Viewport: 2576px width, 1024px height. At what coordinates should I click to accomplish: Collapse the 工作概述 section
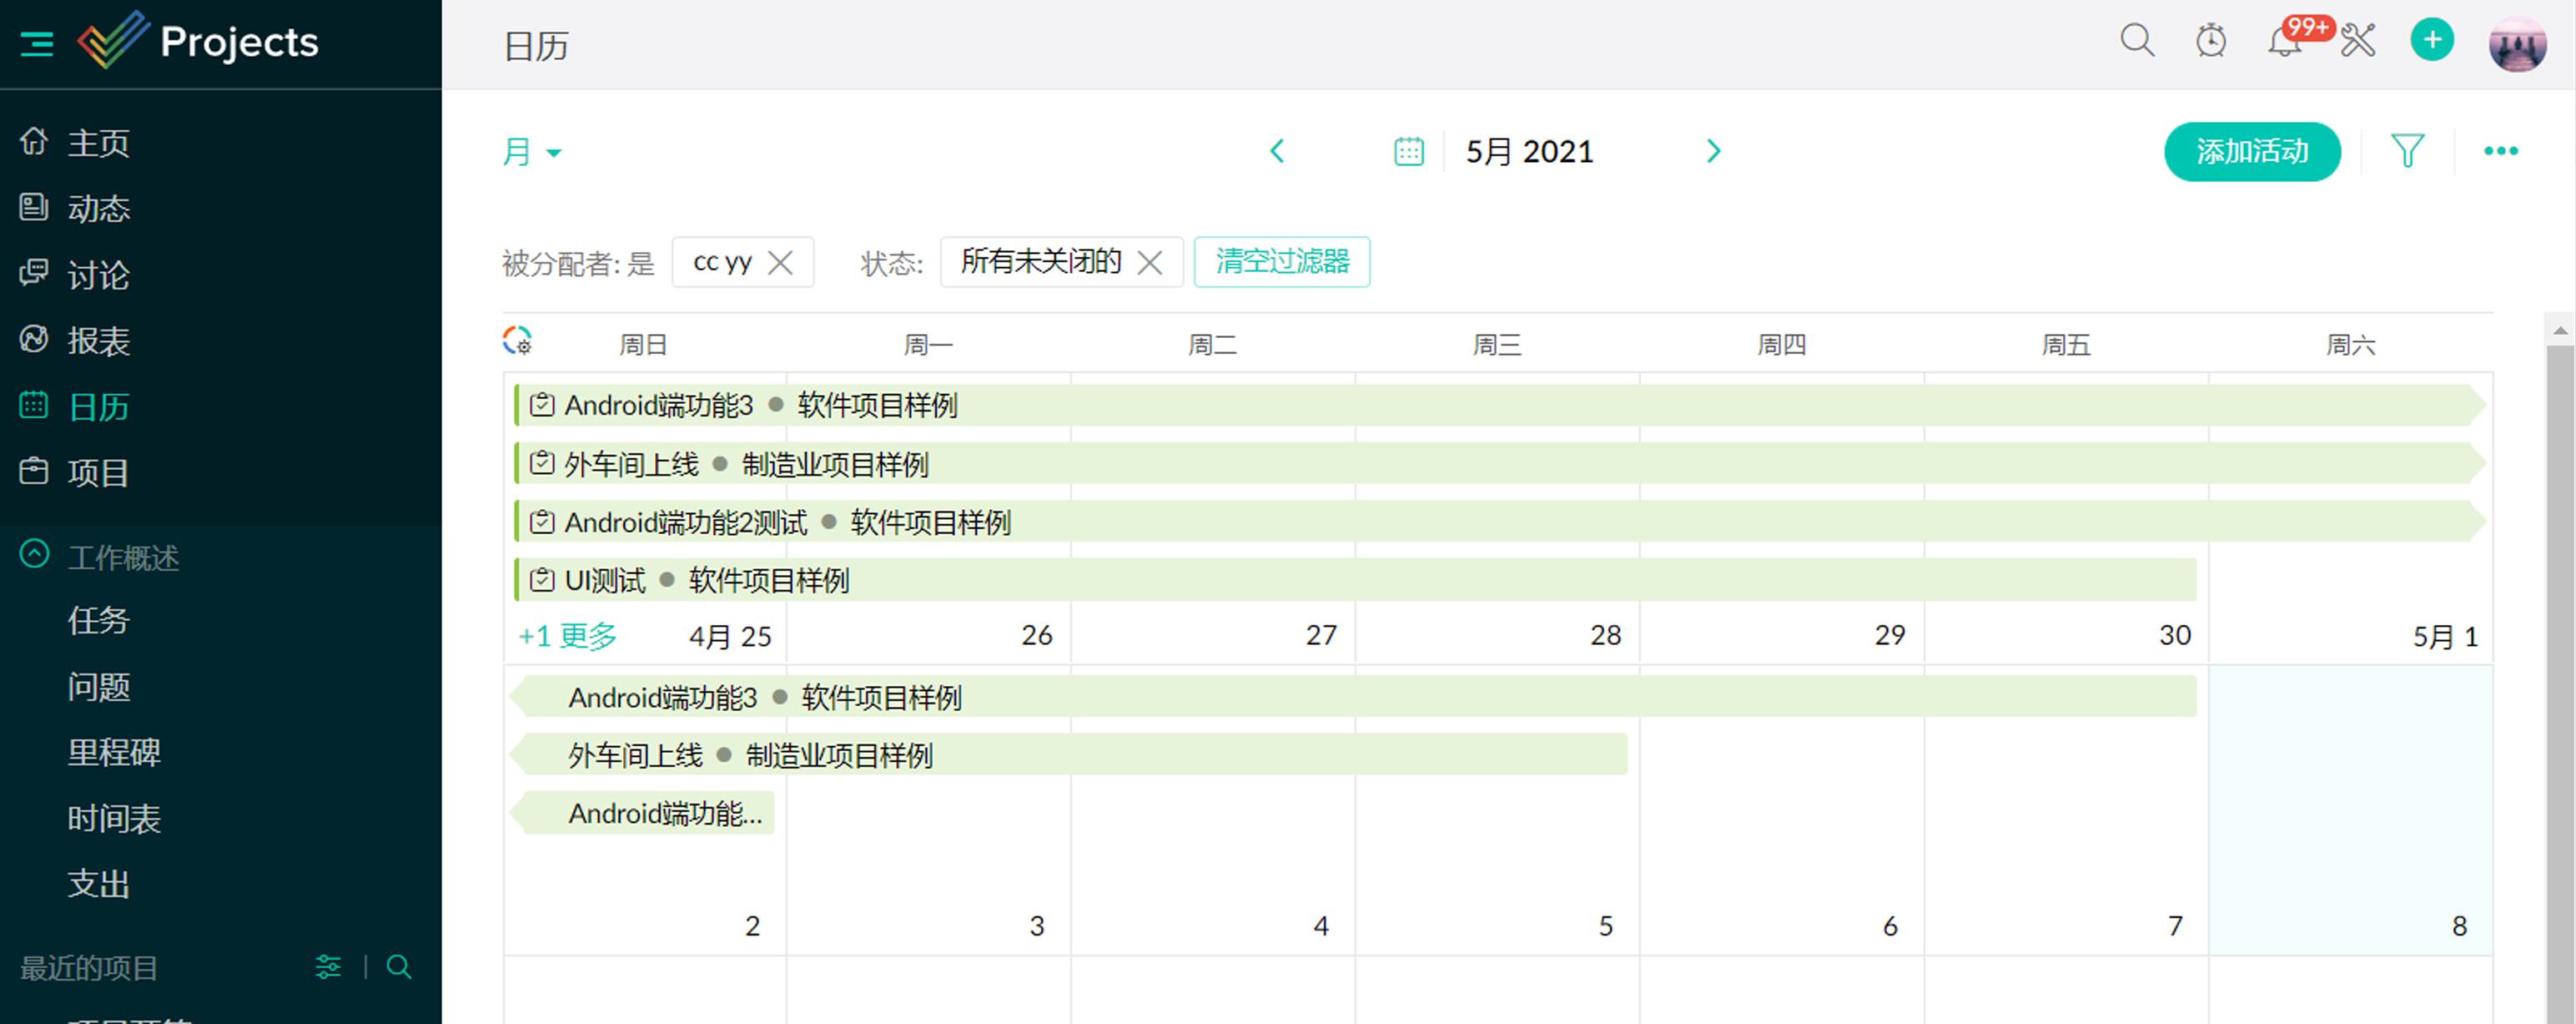(x=35, y=555)
